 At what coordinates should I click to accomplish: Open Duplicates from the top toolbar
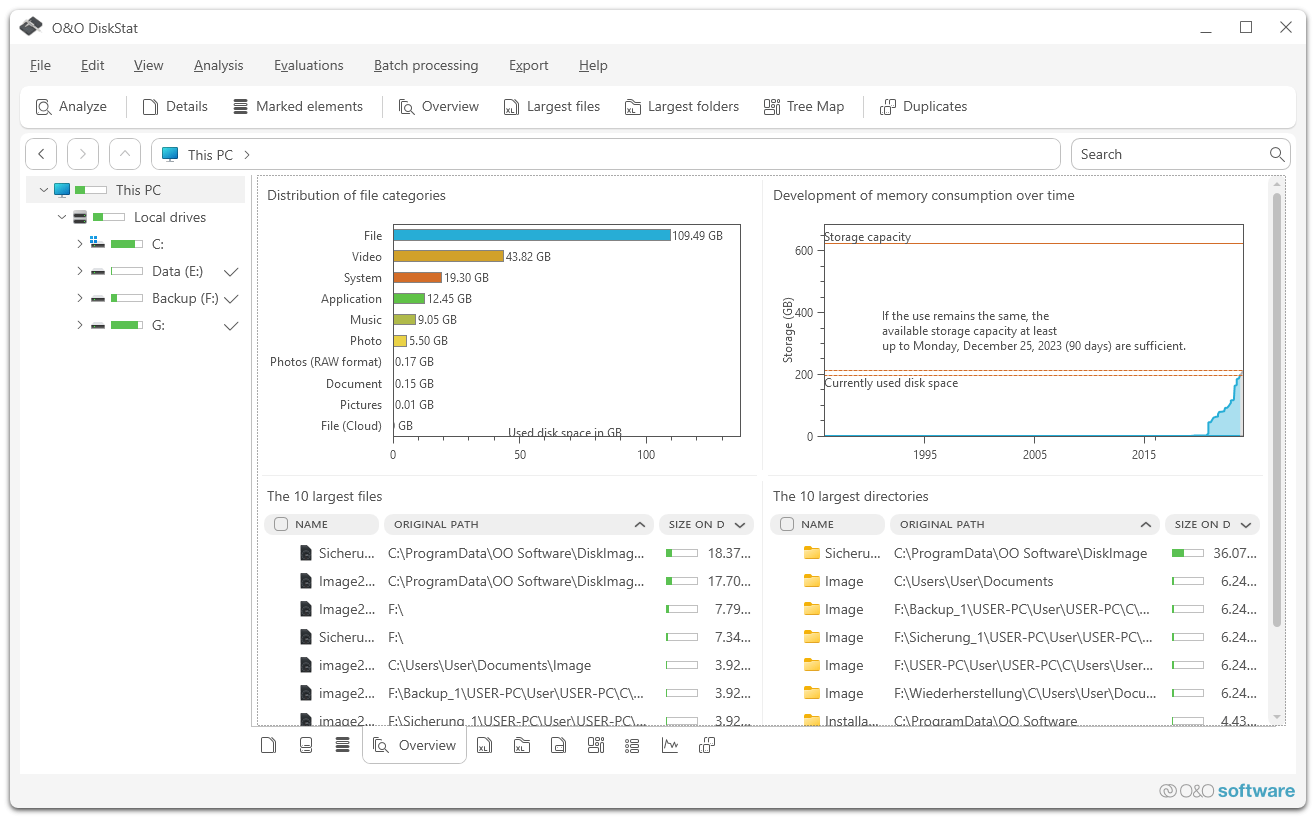tap(924, 106)
